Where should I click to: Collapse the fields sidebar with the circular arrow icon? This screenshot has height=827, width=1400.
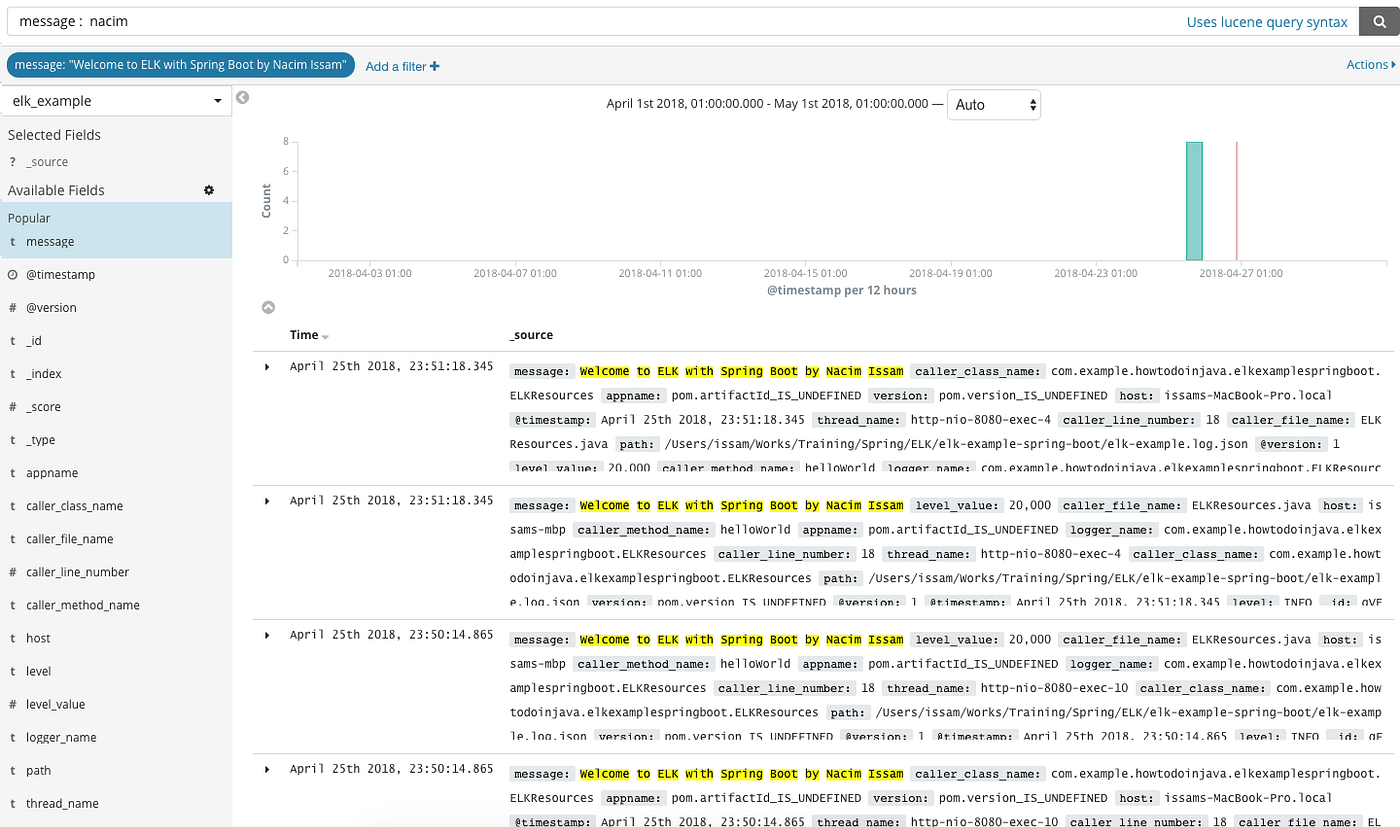point(242,98)
